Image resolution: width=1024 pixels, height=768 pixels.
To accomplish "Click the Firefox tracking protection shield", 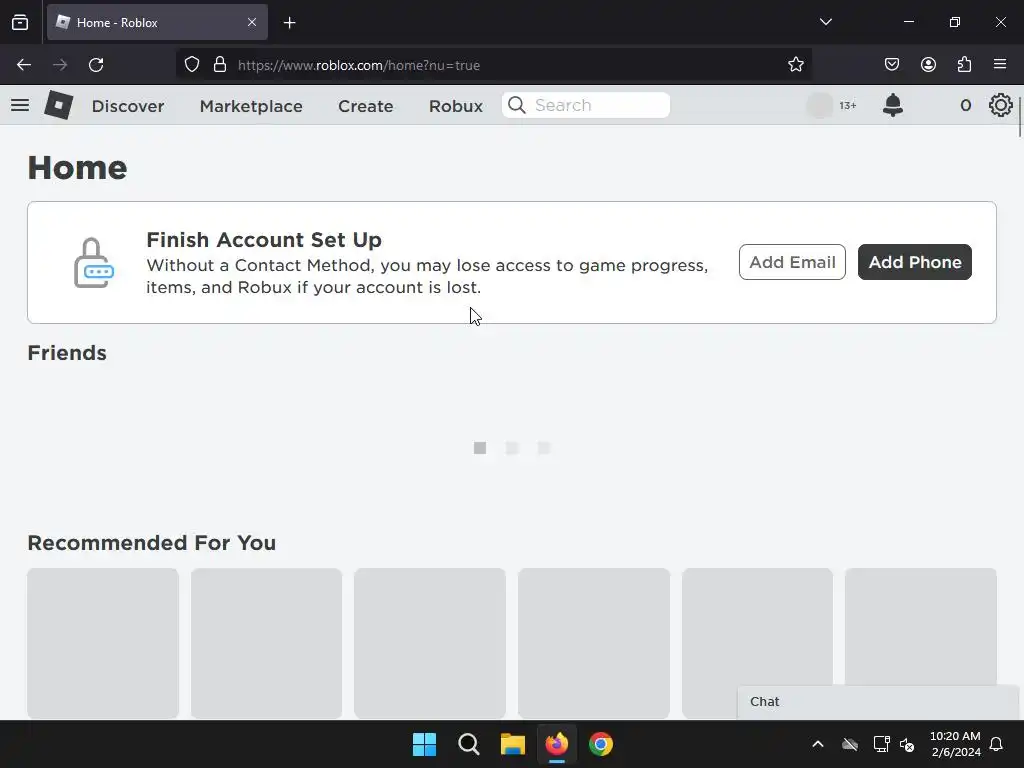I will [191, 65].
